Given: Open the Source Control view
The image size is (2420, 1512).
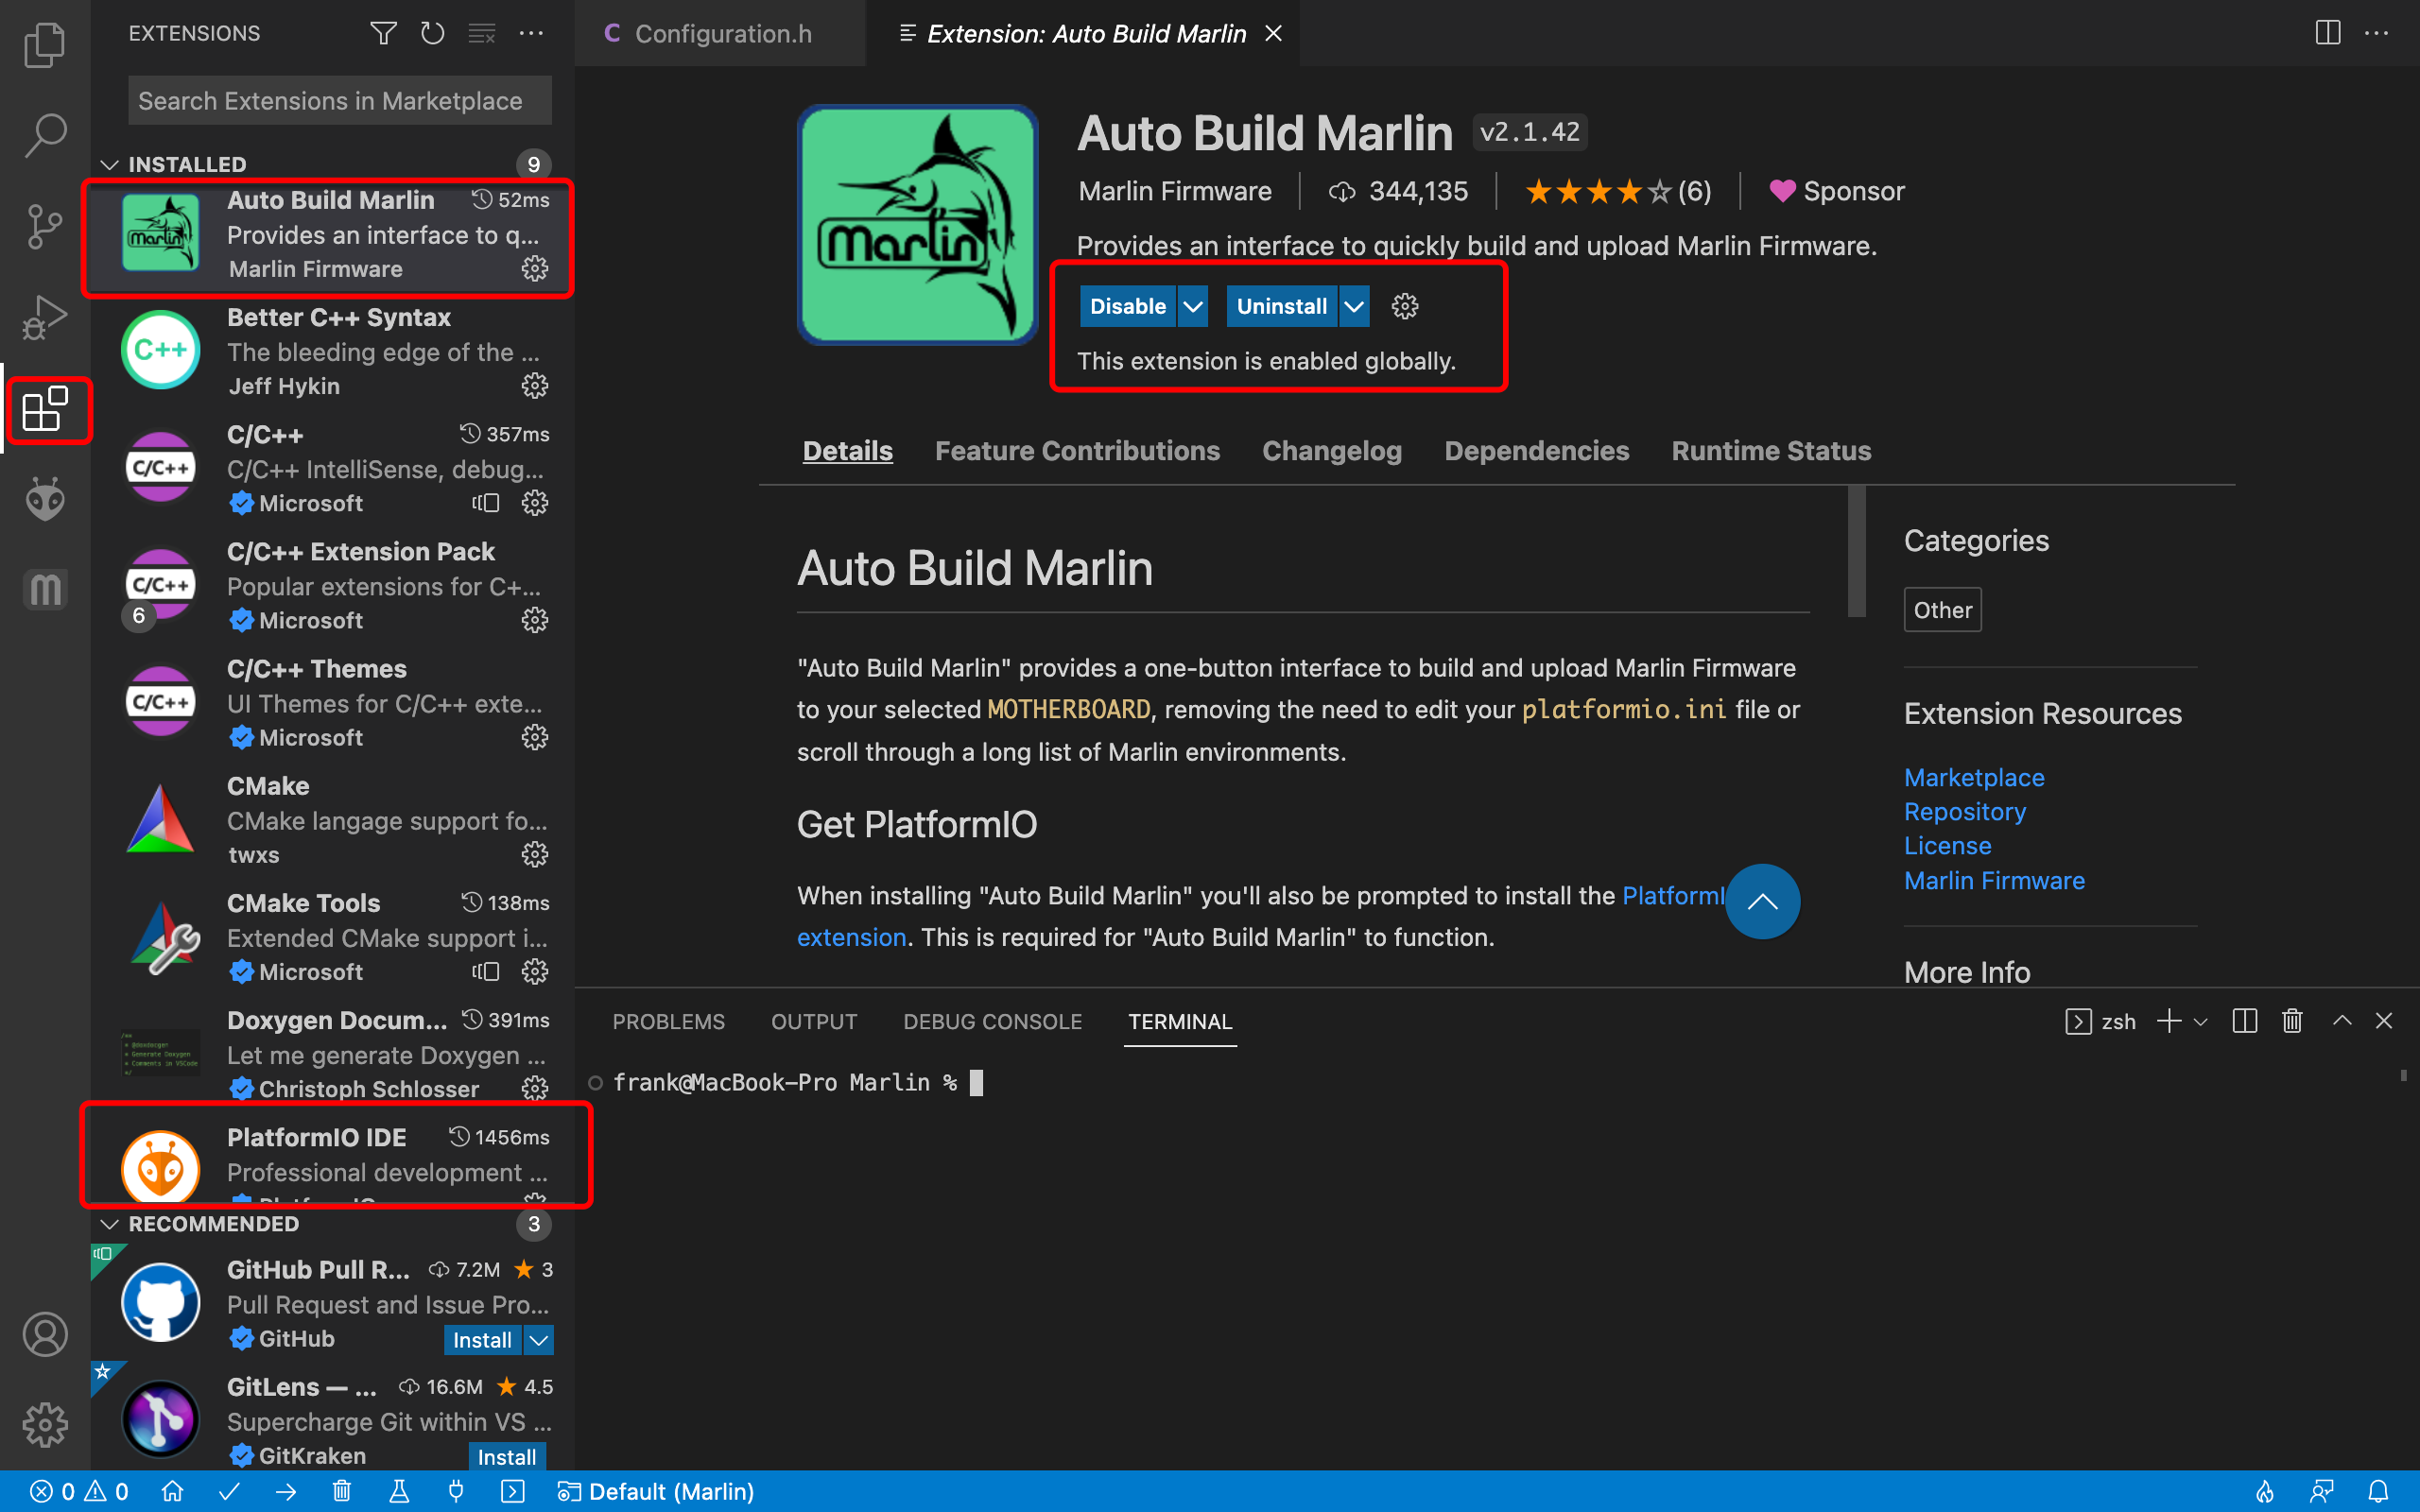Looking at the screenshot, I should click(45, 227).
